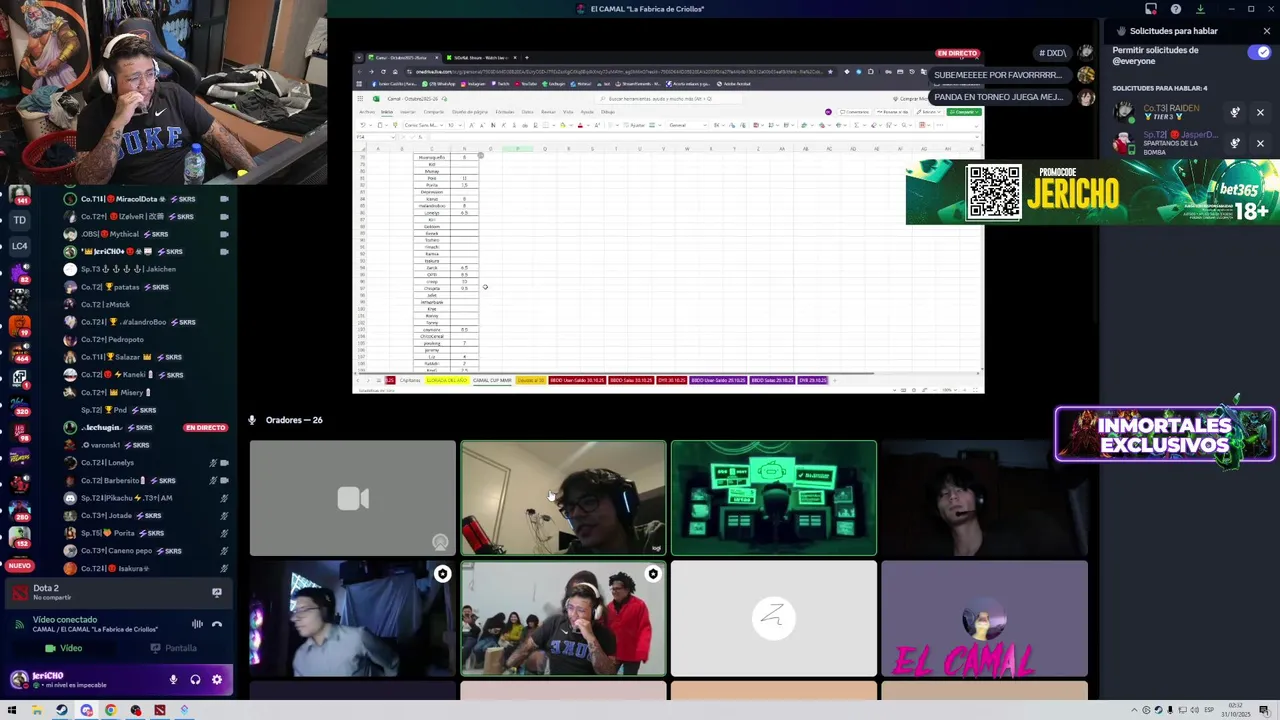Open font size dropdown showing 10
Screen dimensions: 1280x720
452,125
